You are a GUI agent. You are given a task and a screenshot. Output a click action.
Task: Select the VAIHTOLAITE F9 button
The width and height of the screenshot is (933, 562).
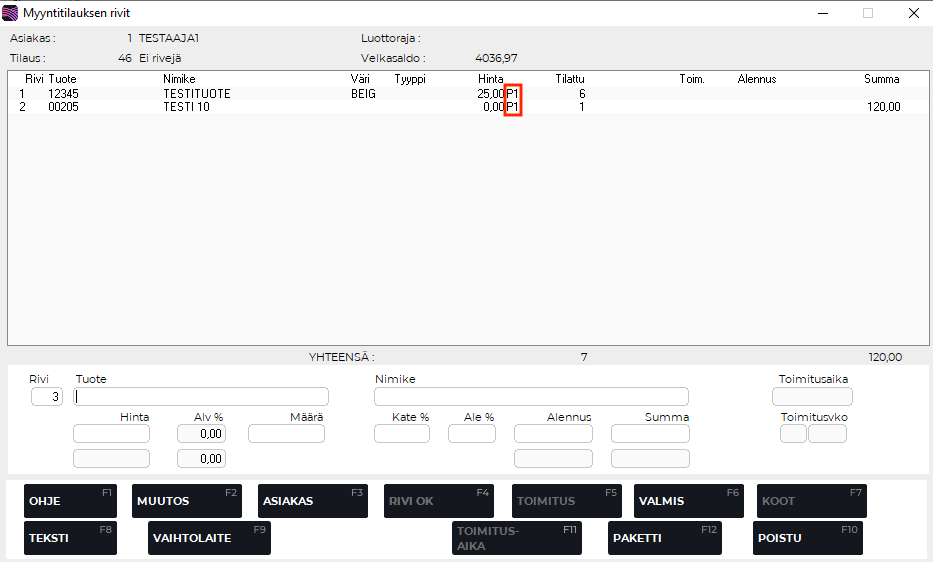pyautogui.click(x=209, y=538)
